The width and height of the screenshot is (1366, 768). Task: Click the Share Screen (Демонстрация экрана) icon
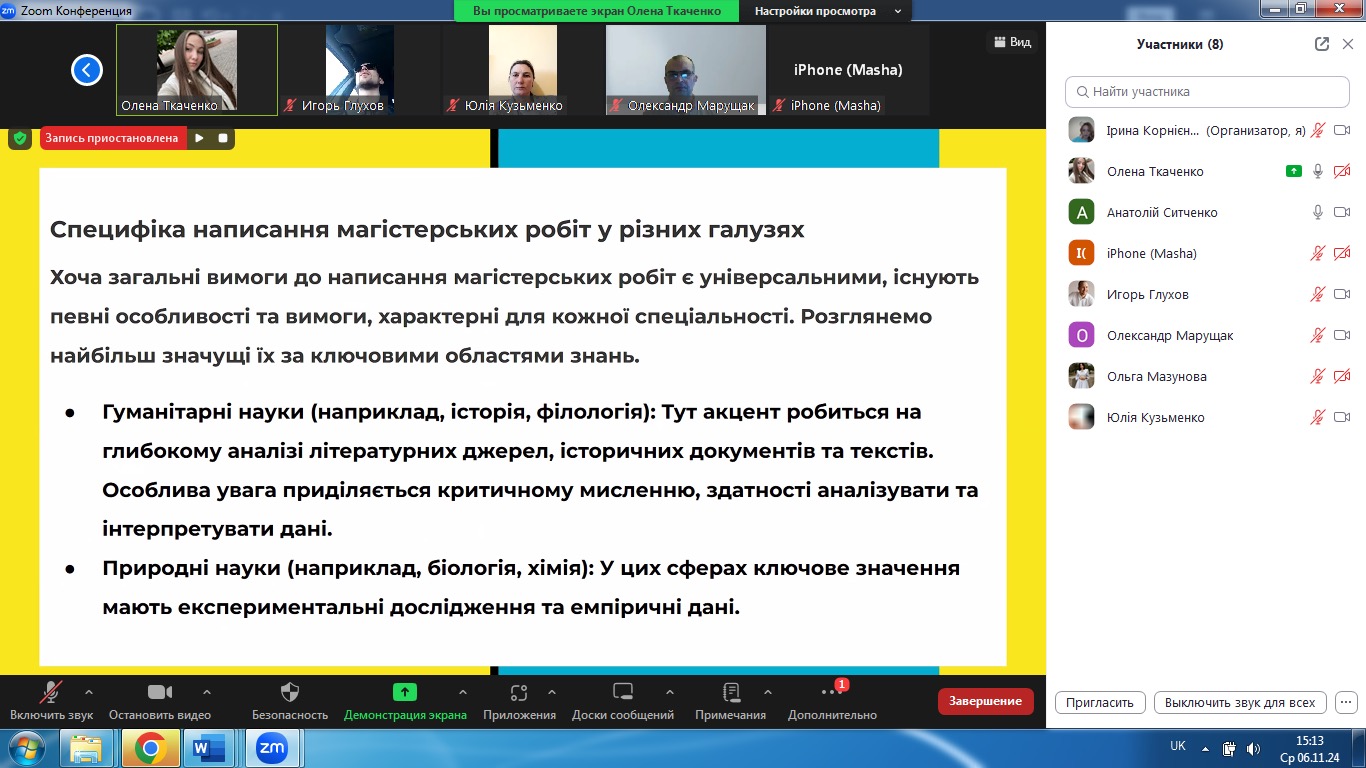click(x=404, y=692)
